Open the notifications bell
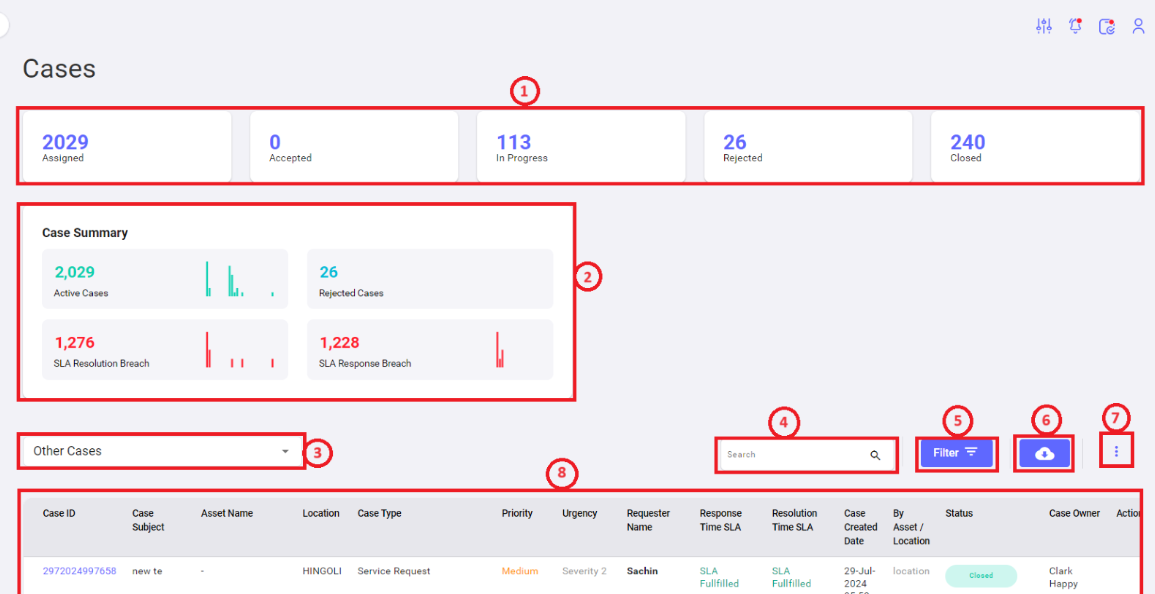This screenshot has height=594, width=1155. click(1075, 27)
